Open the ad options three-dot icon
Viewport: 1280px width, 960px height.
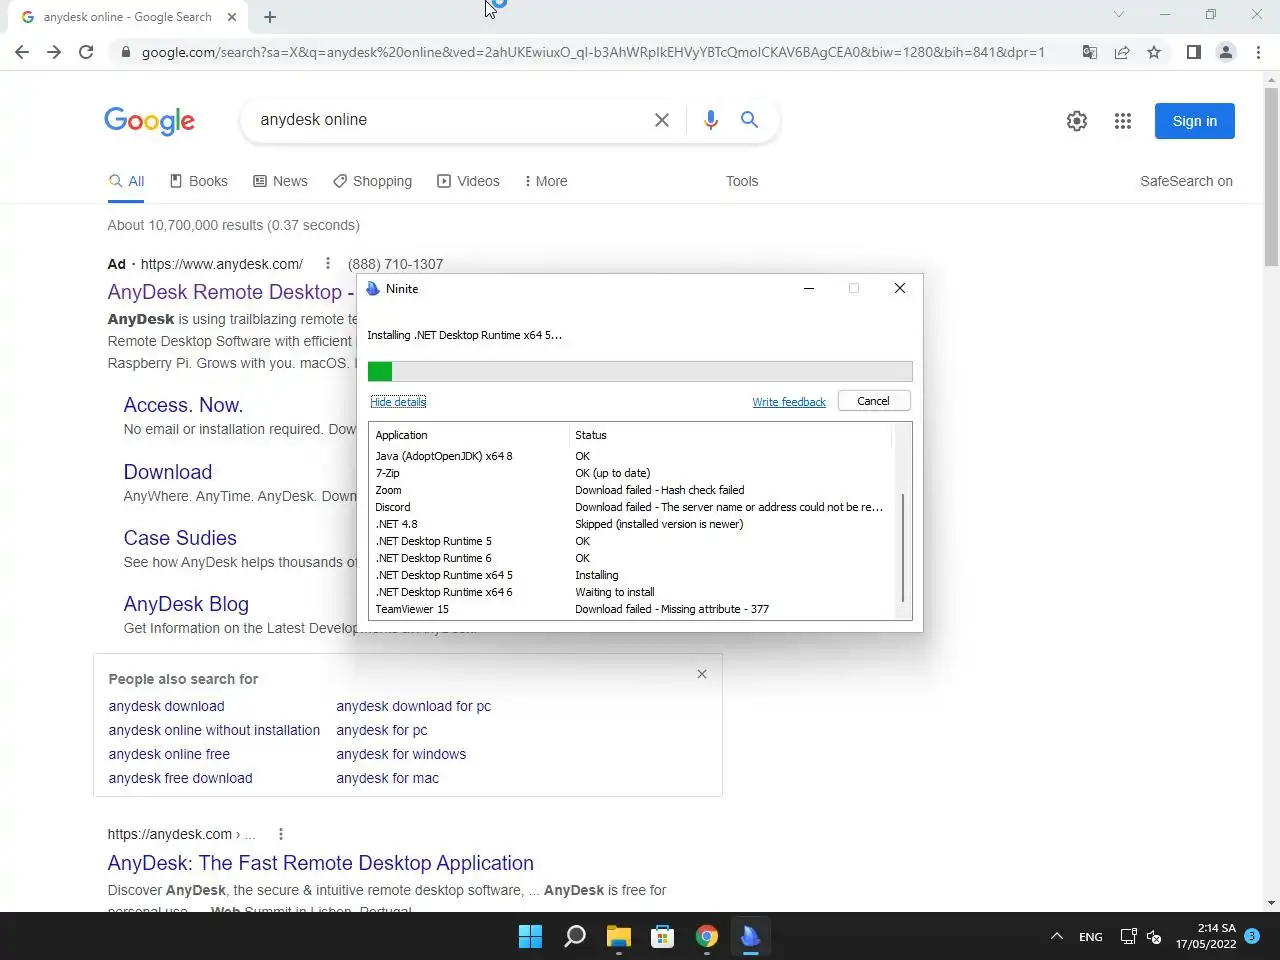coord(327,263)
